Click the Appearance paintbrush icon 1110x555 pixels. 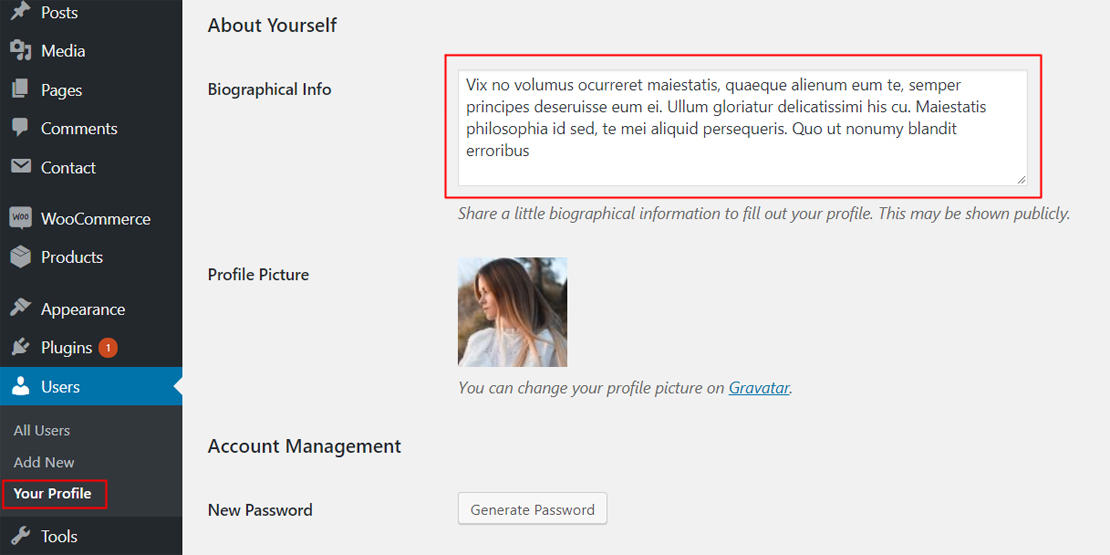click(20, 309)
